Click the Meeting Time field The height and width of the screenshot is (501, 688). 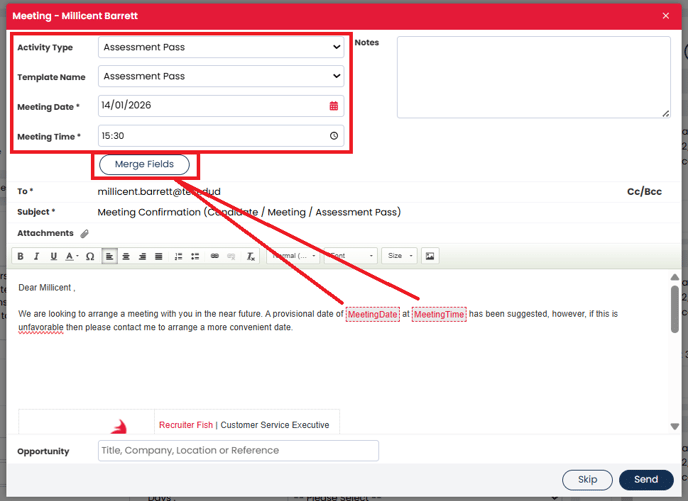point(221,136)
